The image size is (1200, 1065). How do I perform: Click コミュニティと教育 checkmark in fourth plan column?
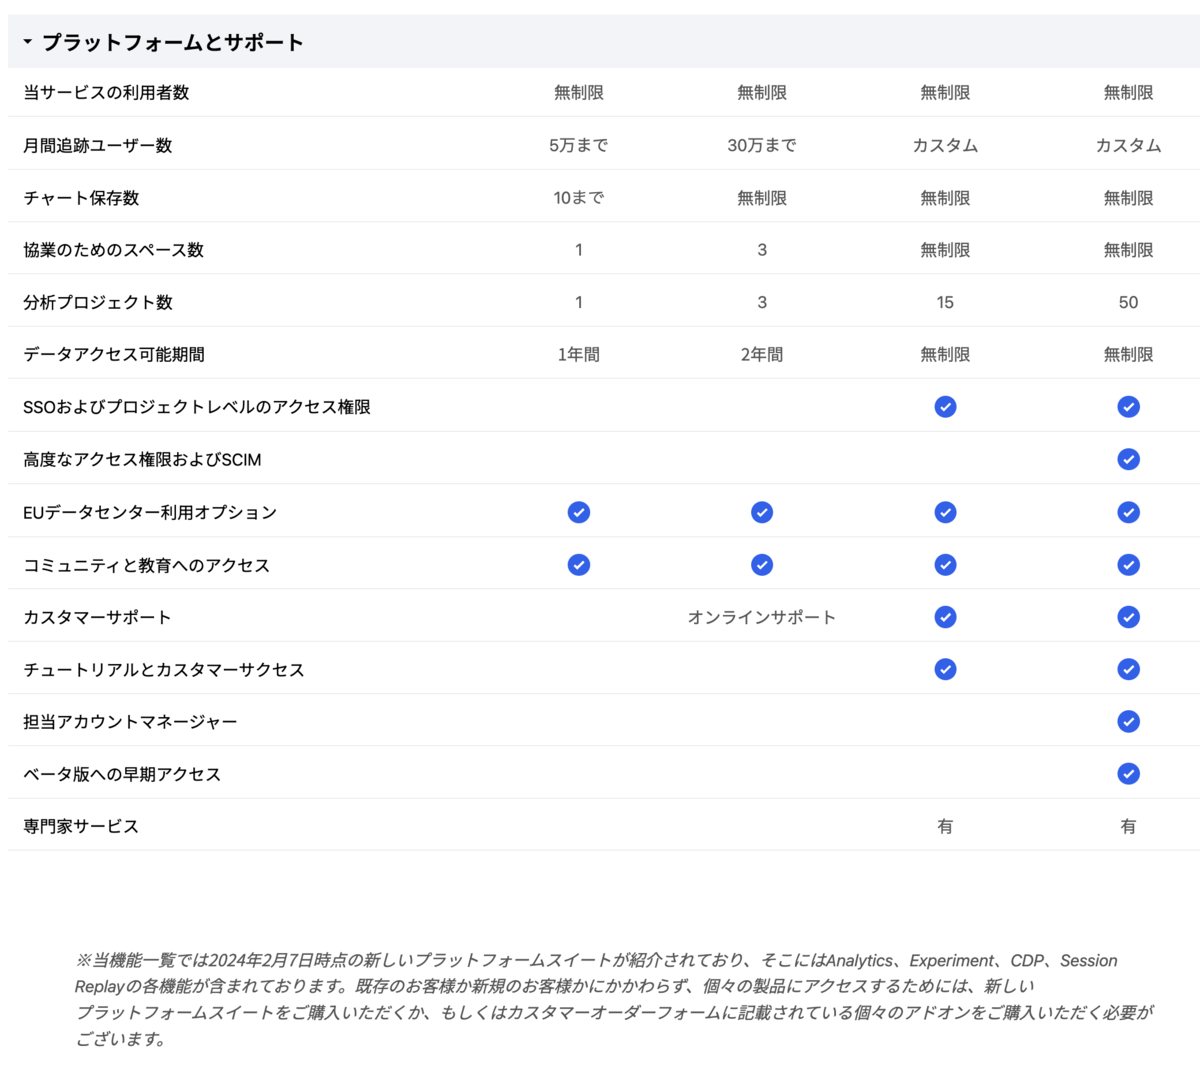1128,565
